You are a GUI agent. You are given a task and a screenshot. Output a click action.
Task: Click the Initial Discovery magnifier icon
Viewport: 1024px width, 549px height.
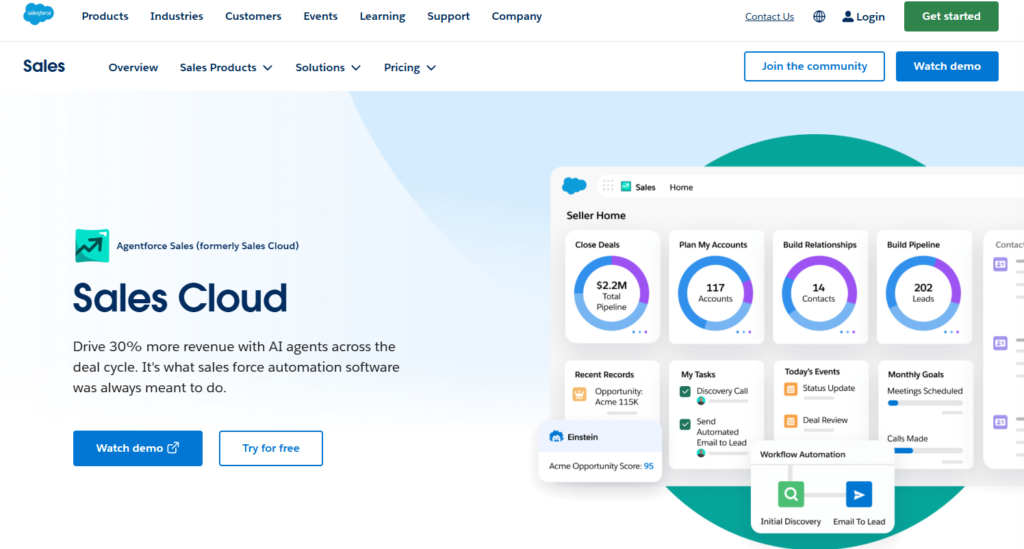pos(791,495)
